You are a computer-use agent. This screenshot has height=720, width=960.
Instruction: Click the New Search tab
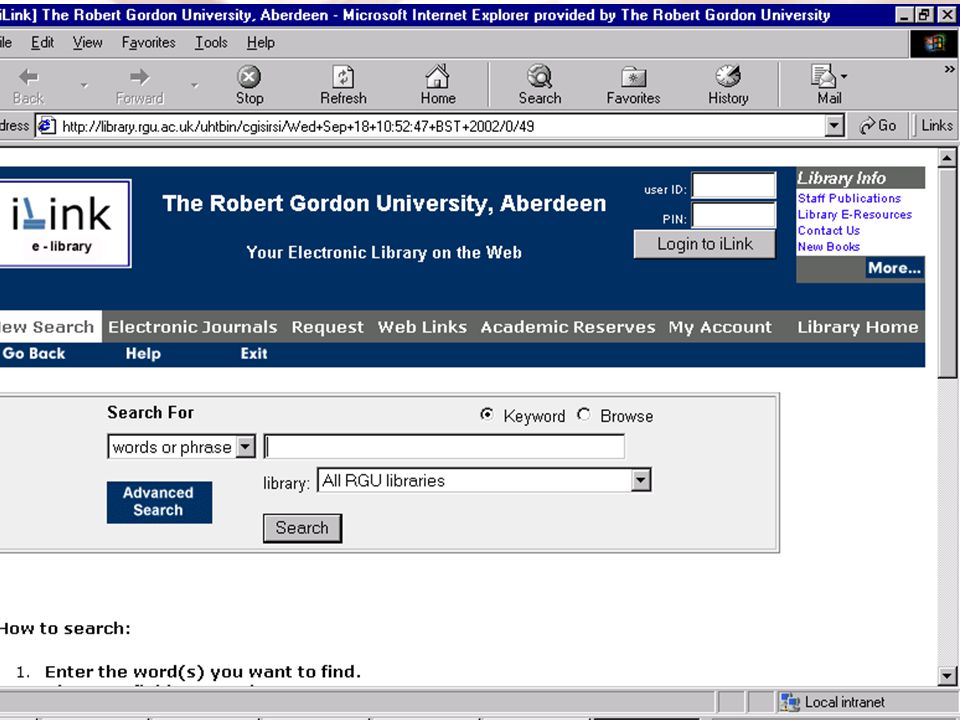point(49,326)
